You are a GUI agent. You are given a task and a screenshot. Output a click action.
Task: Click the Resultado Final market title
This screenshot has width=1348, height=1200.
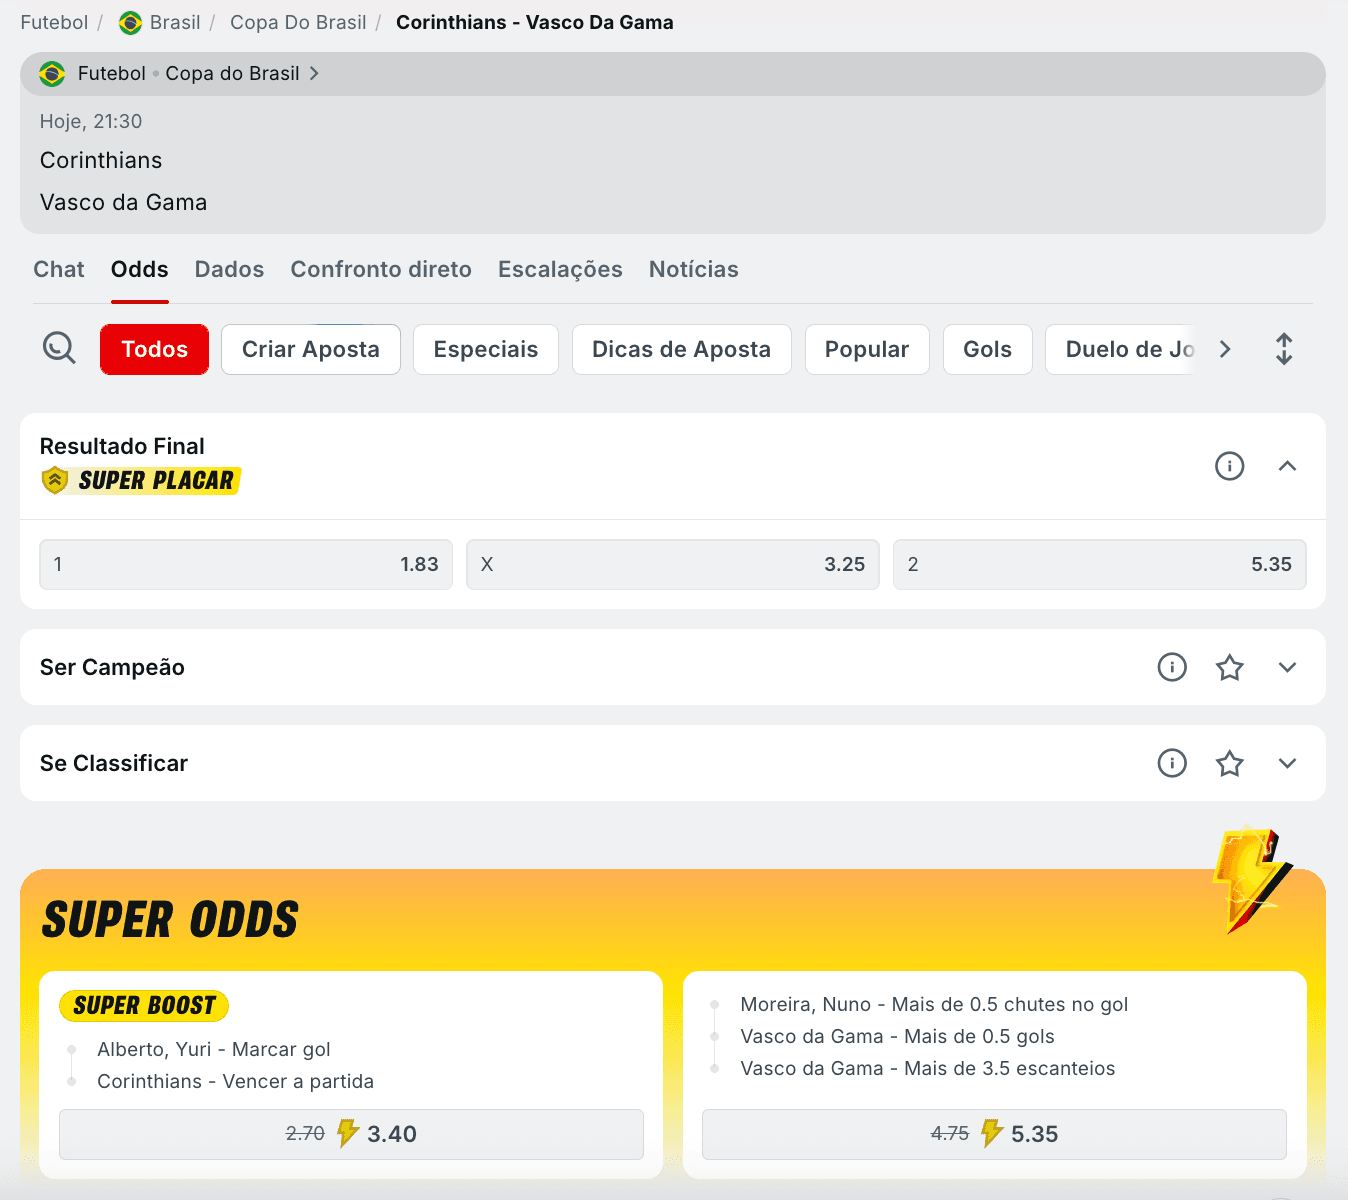point(122,446)
